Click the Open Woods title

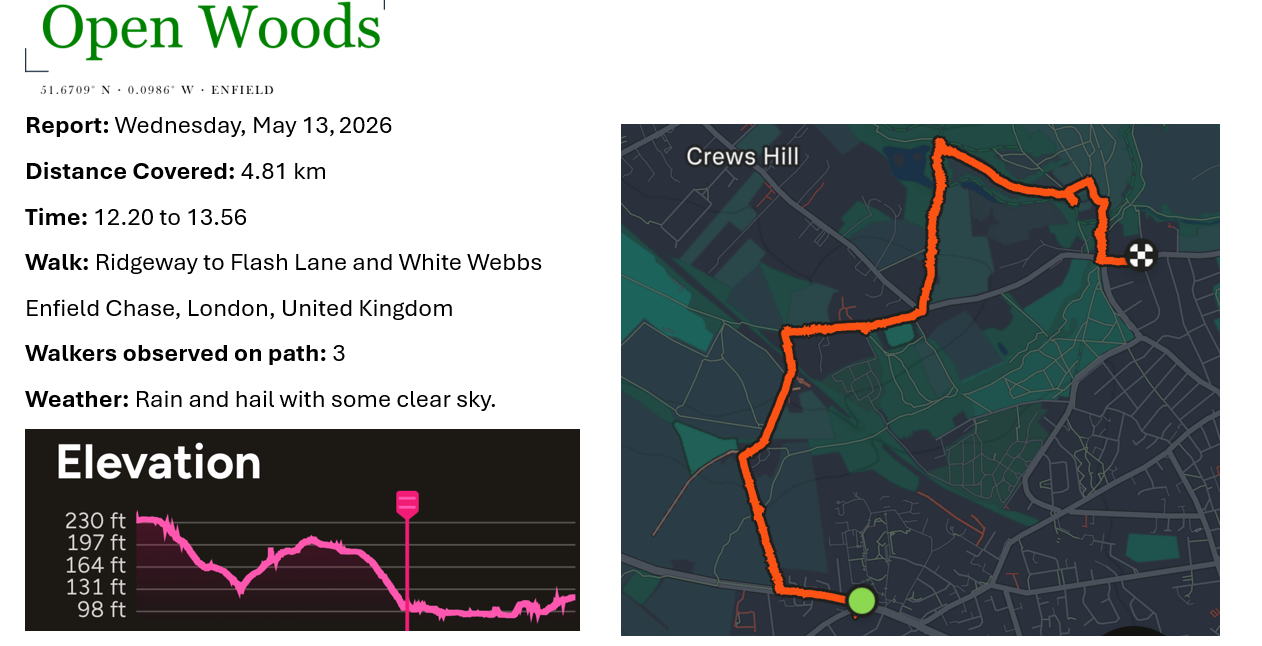pos(211,28)
